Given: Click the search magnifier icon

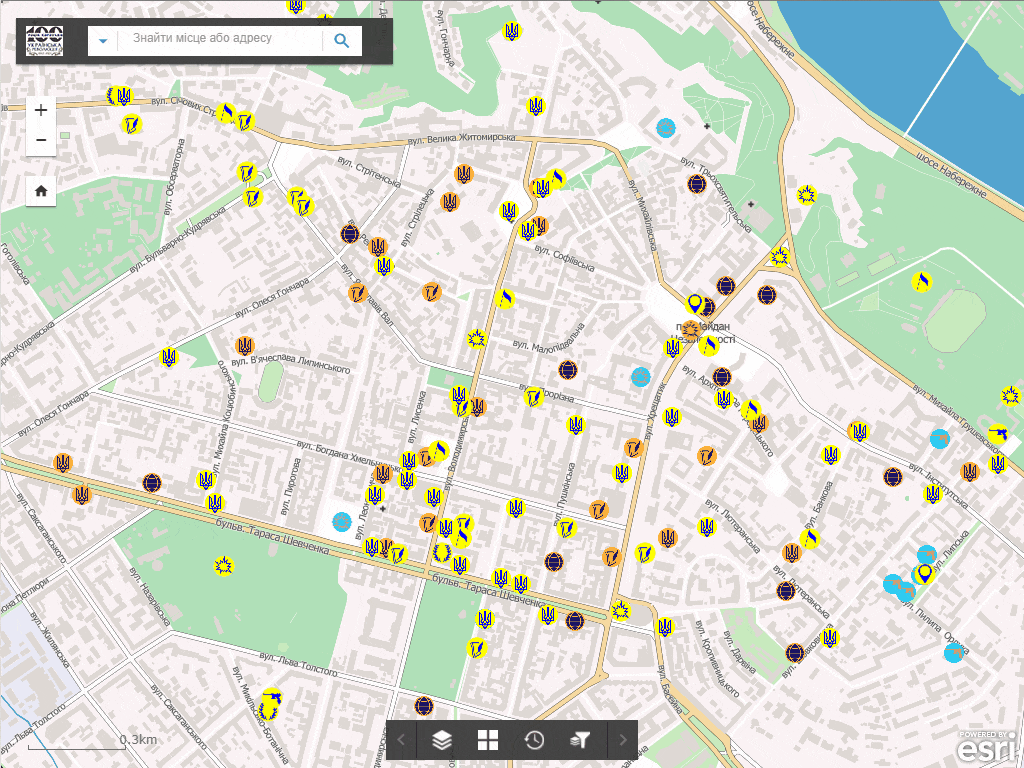Looking at the screenshot, I should tap(342, 40).
